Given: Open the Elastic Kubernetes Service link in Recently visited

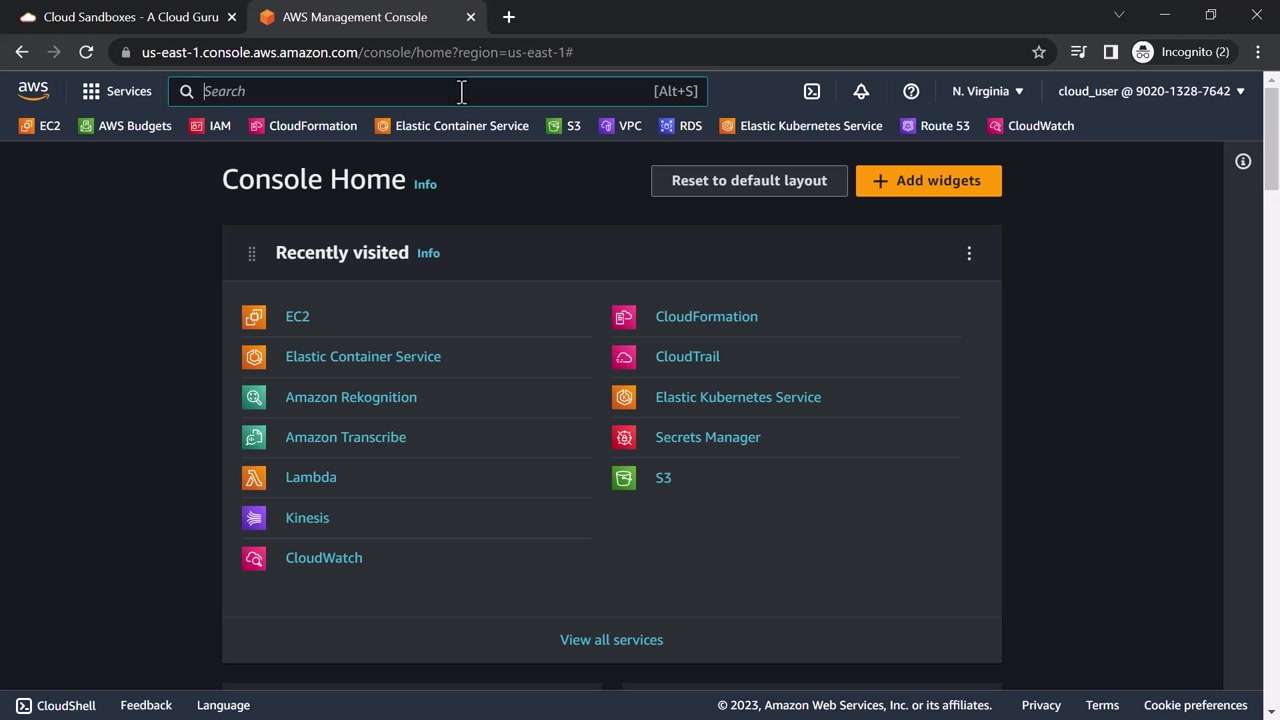Looking at the screenshot, I should [x=738, y=397].
